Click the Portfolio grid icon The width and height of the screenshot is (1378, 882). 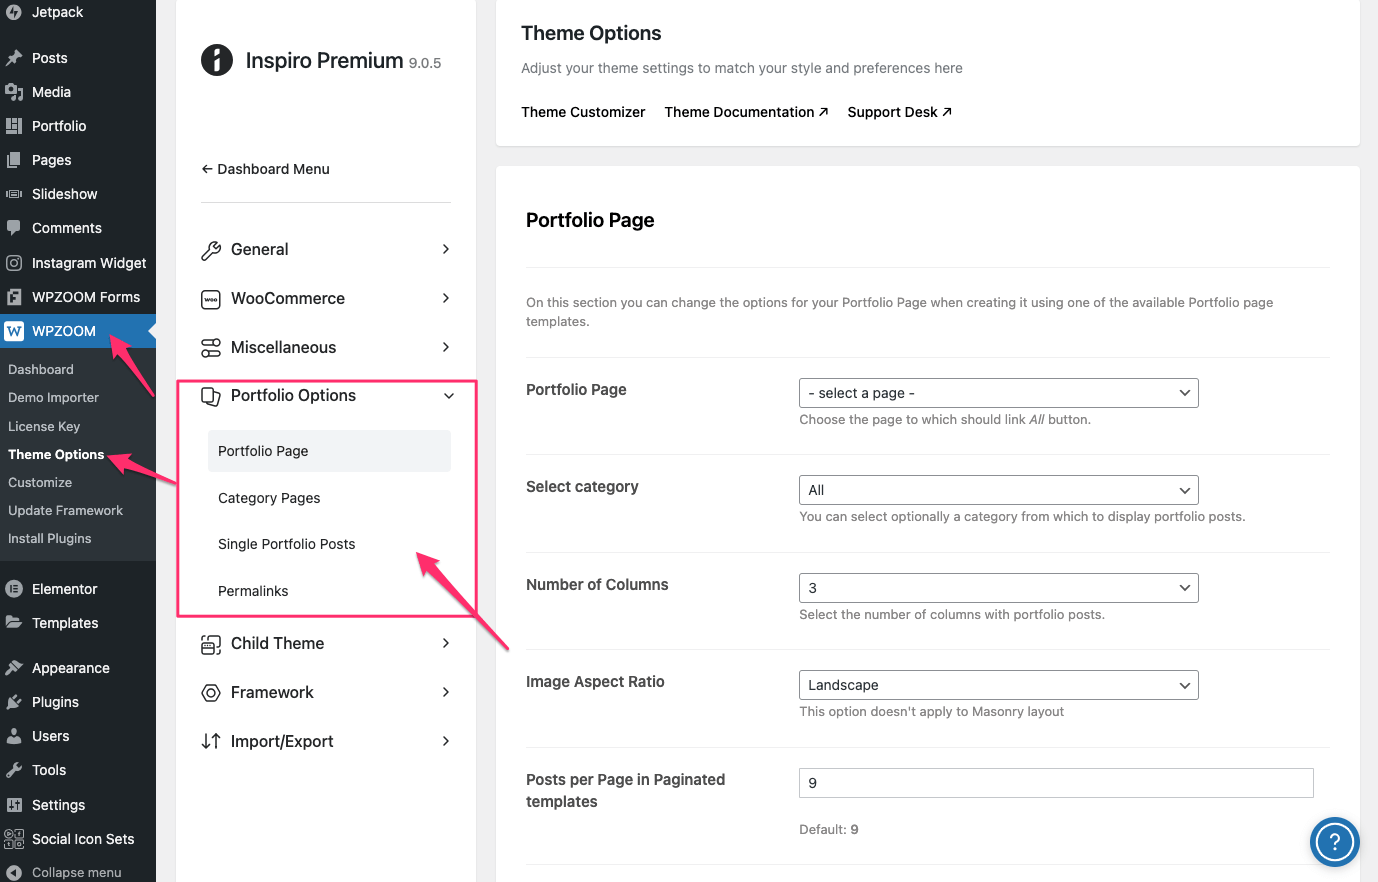coord(14,126)
